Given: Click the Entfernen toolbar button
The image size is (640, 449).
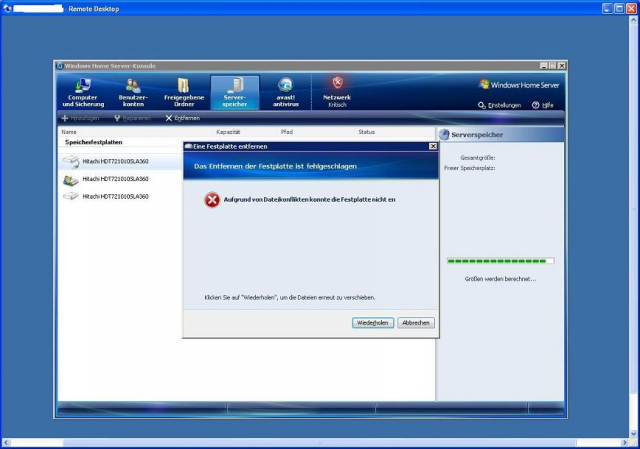Looking at the screenshot, I should click(182, 118).
